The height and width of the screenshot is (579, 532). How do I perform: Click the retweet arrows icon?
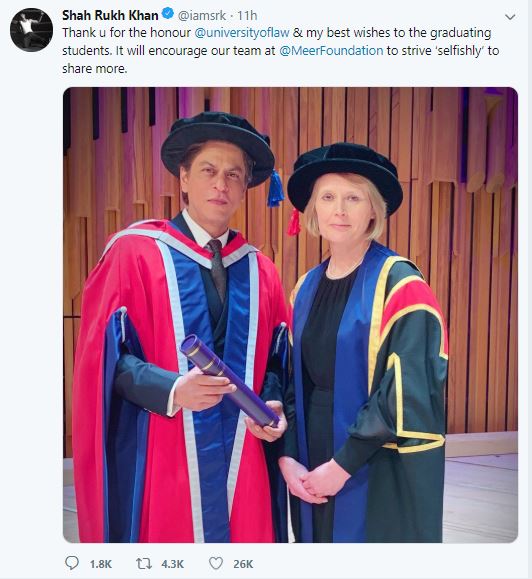pyautogui.click(x=144, y=564)
